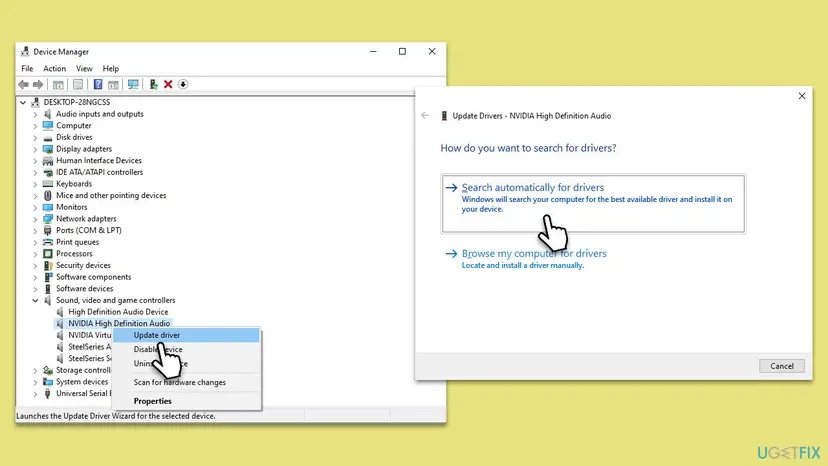Click Browse my computer for drivers option
The image size is (828, 466).
[x=534, y=258]
